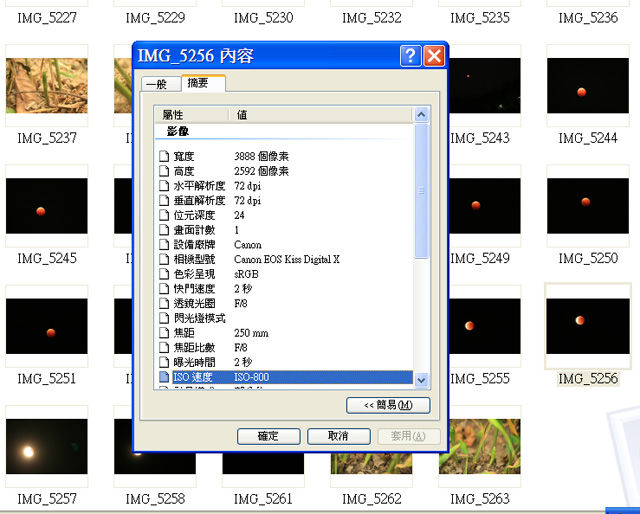Click the IMG_5261 file name
The image size is (640, 514).
click(x=263, y=499)
